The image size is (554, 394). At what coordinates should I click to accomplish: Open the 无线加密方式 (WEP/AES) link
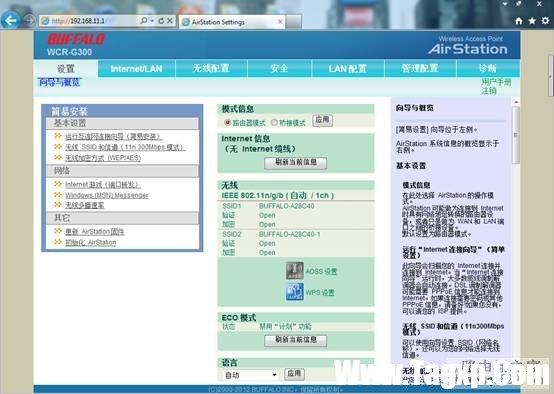[x=103, y=158]
